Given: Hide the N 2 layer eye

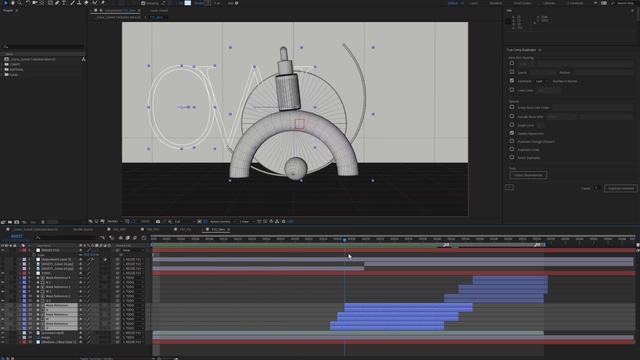Looking at the screenshot, I should (3, 282).
